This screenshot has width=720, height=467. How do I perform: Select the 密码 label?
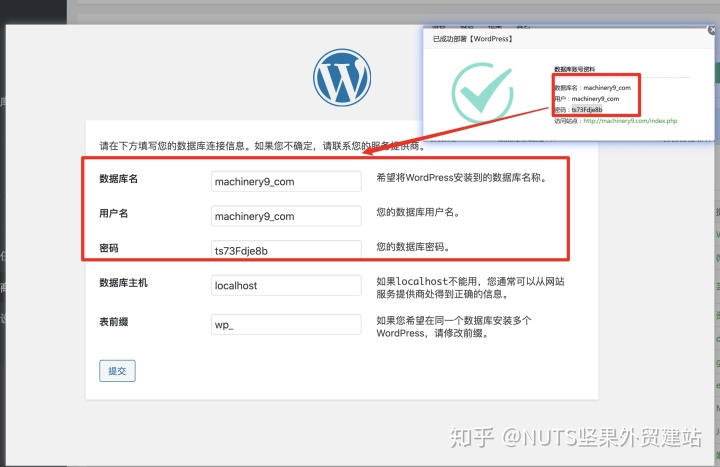point(109,248)
